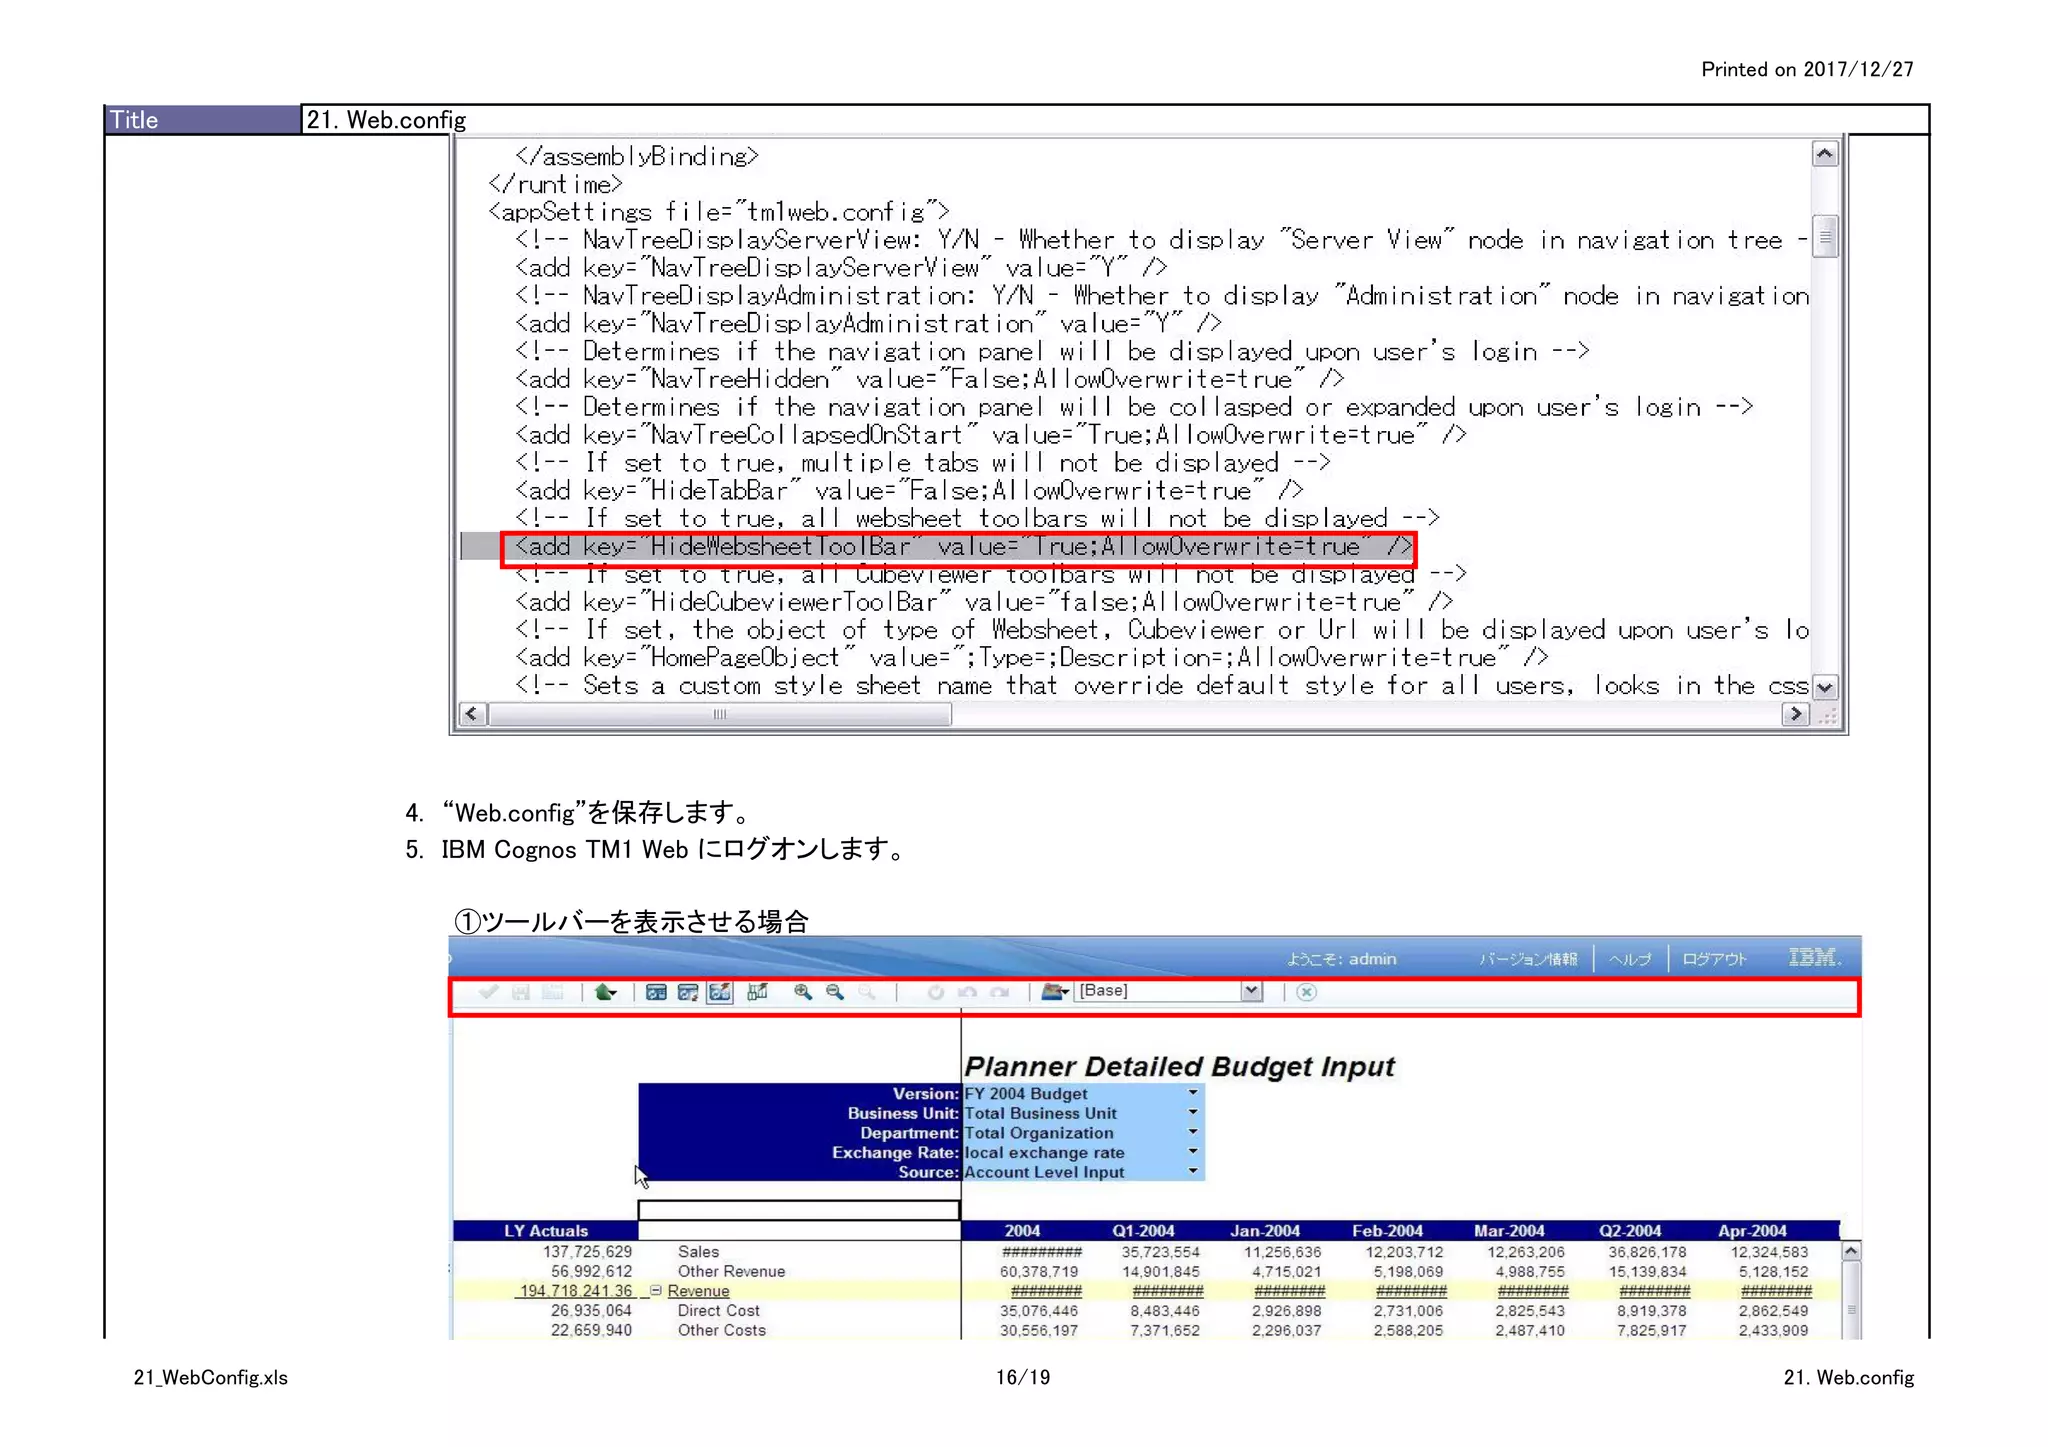Click the greyed reset zoom magnifier

click(867, 992)
